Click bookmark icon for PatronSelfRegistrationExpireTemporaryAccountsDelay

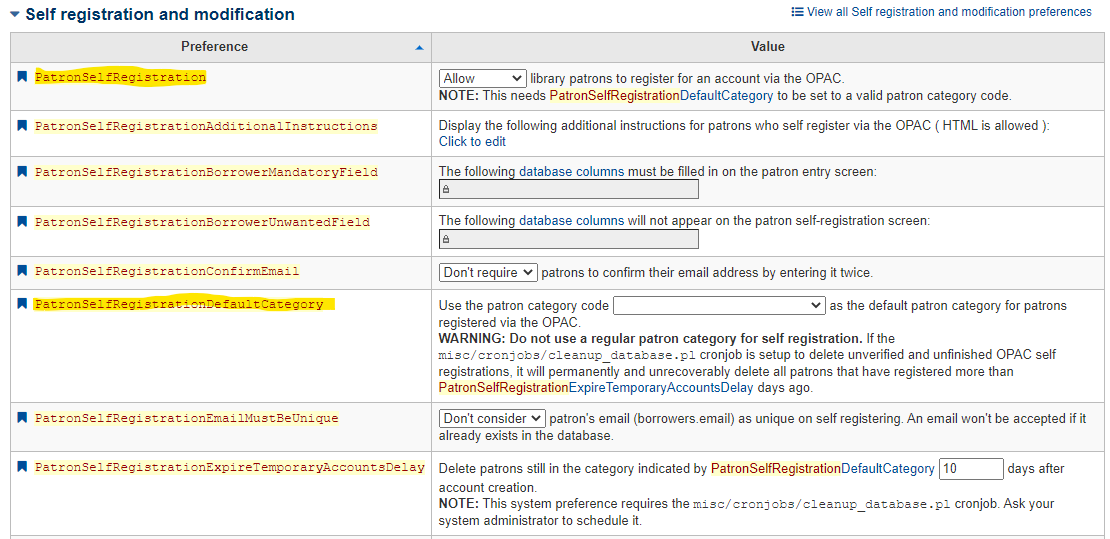coord(23,467)
